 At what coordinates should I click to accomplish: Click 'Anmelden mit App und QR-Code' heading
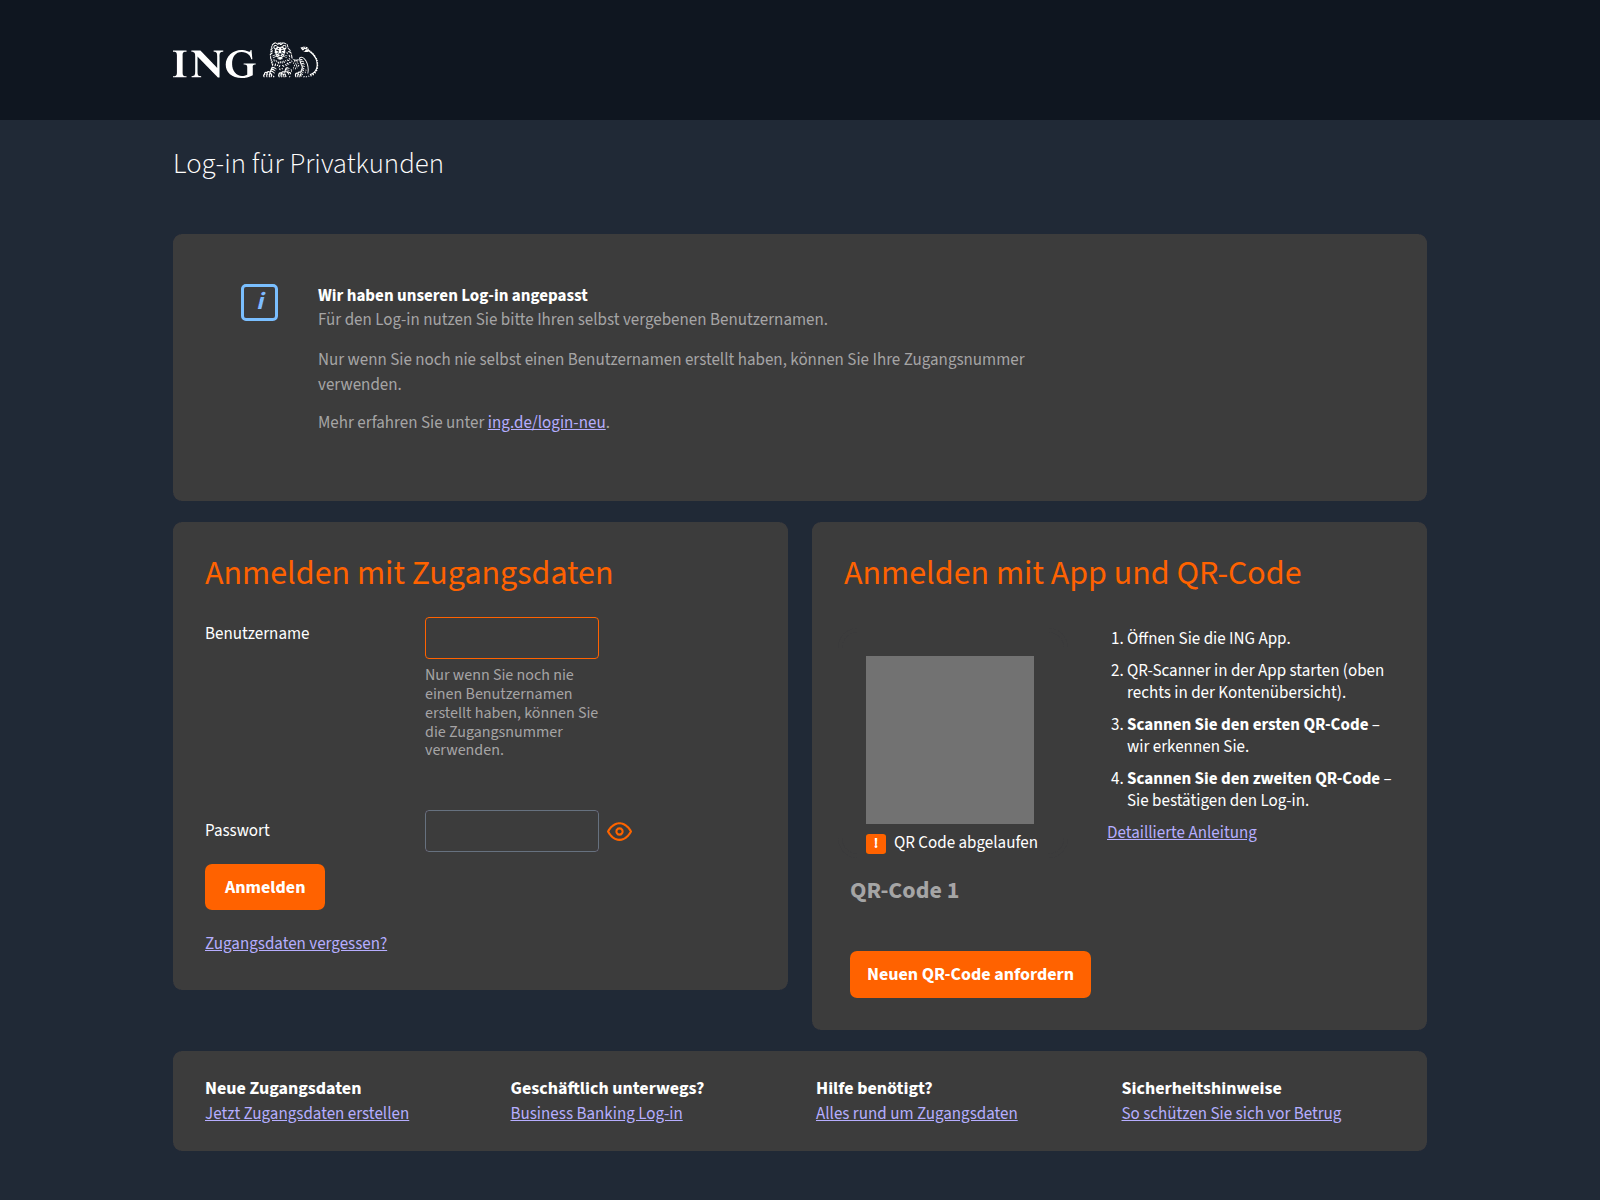pos(1073,573)
